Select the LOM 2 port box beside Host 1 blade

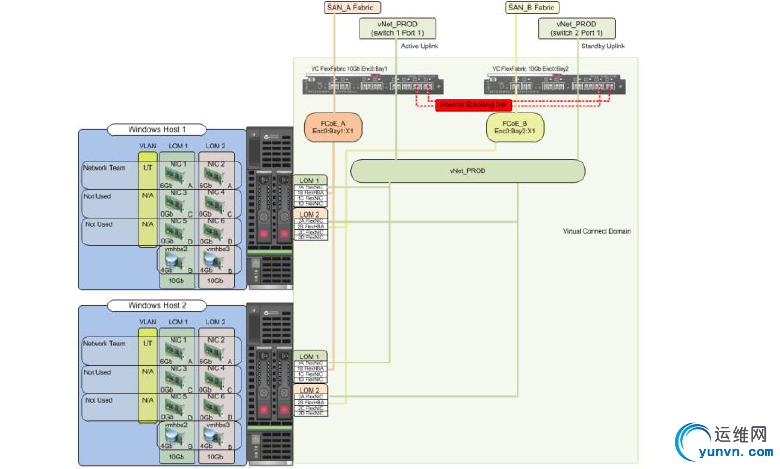[x=310, y=225]
